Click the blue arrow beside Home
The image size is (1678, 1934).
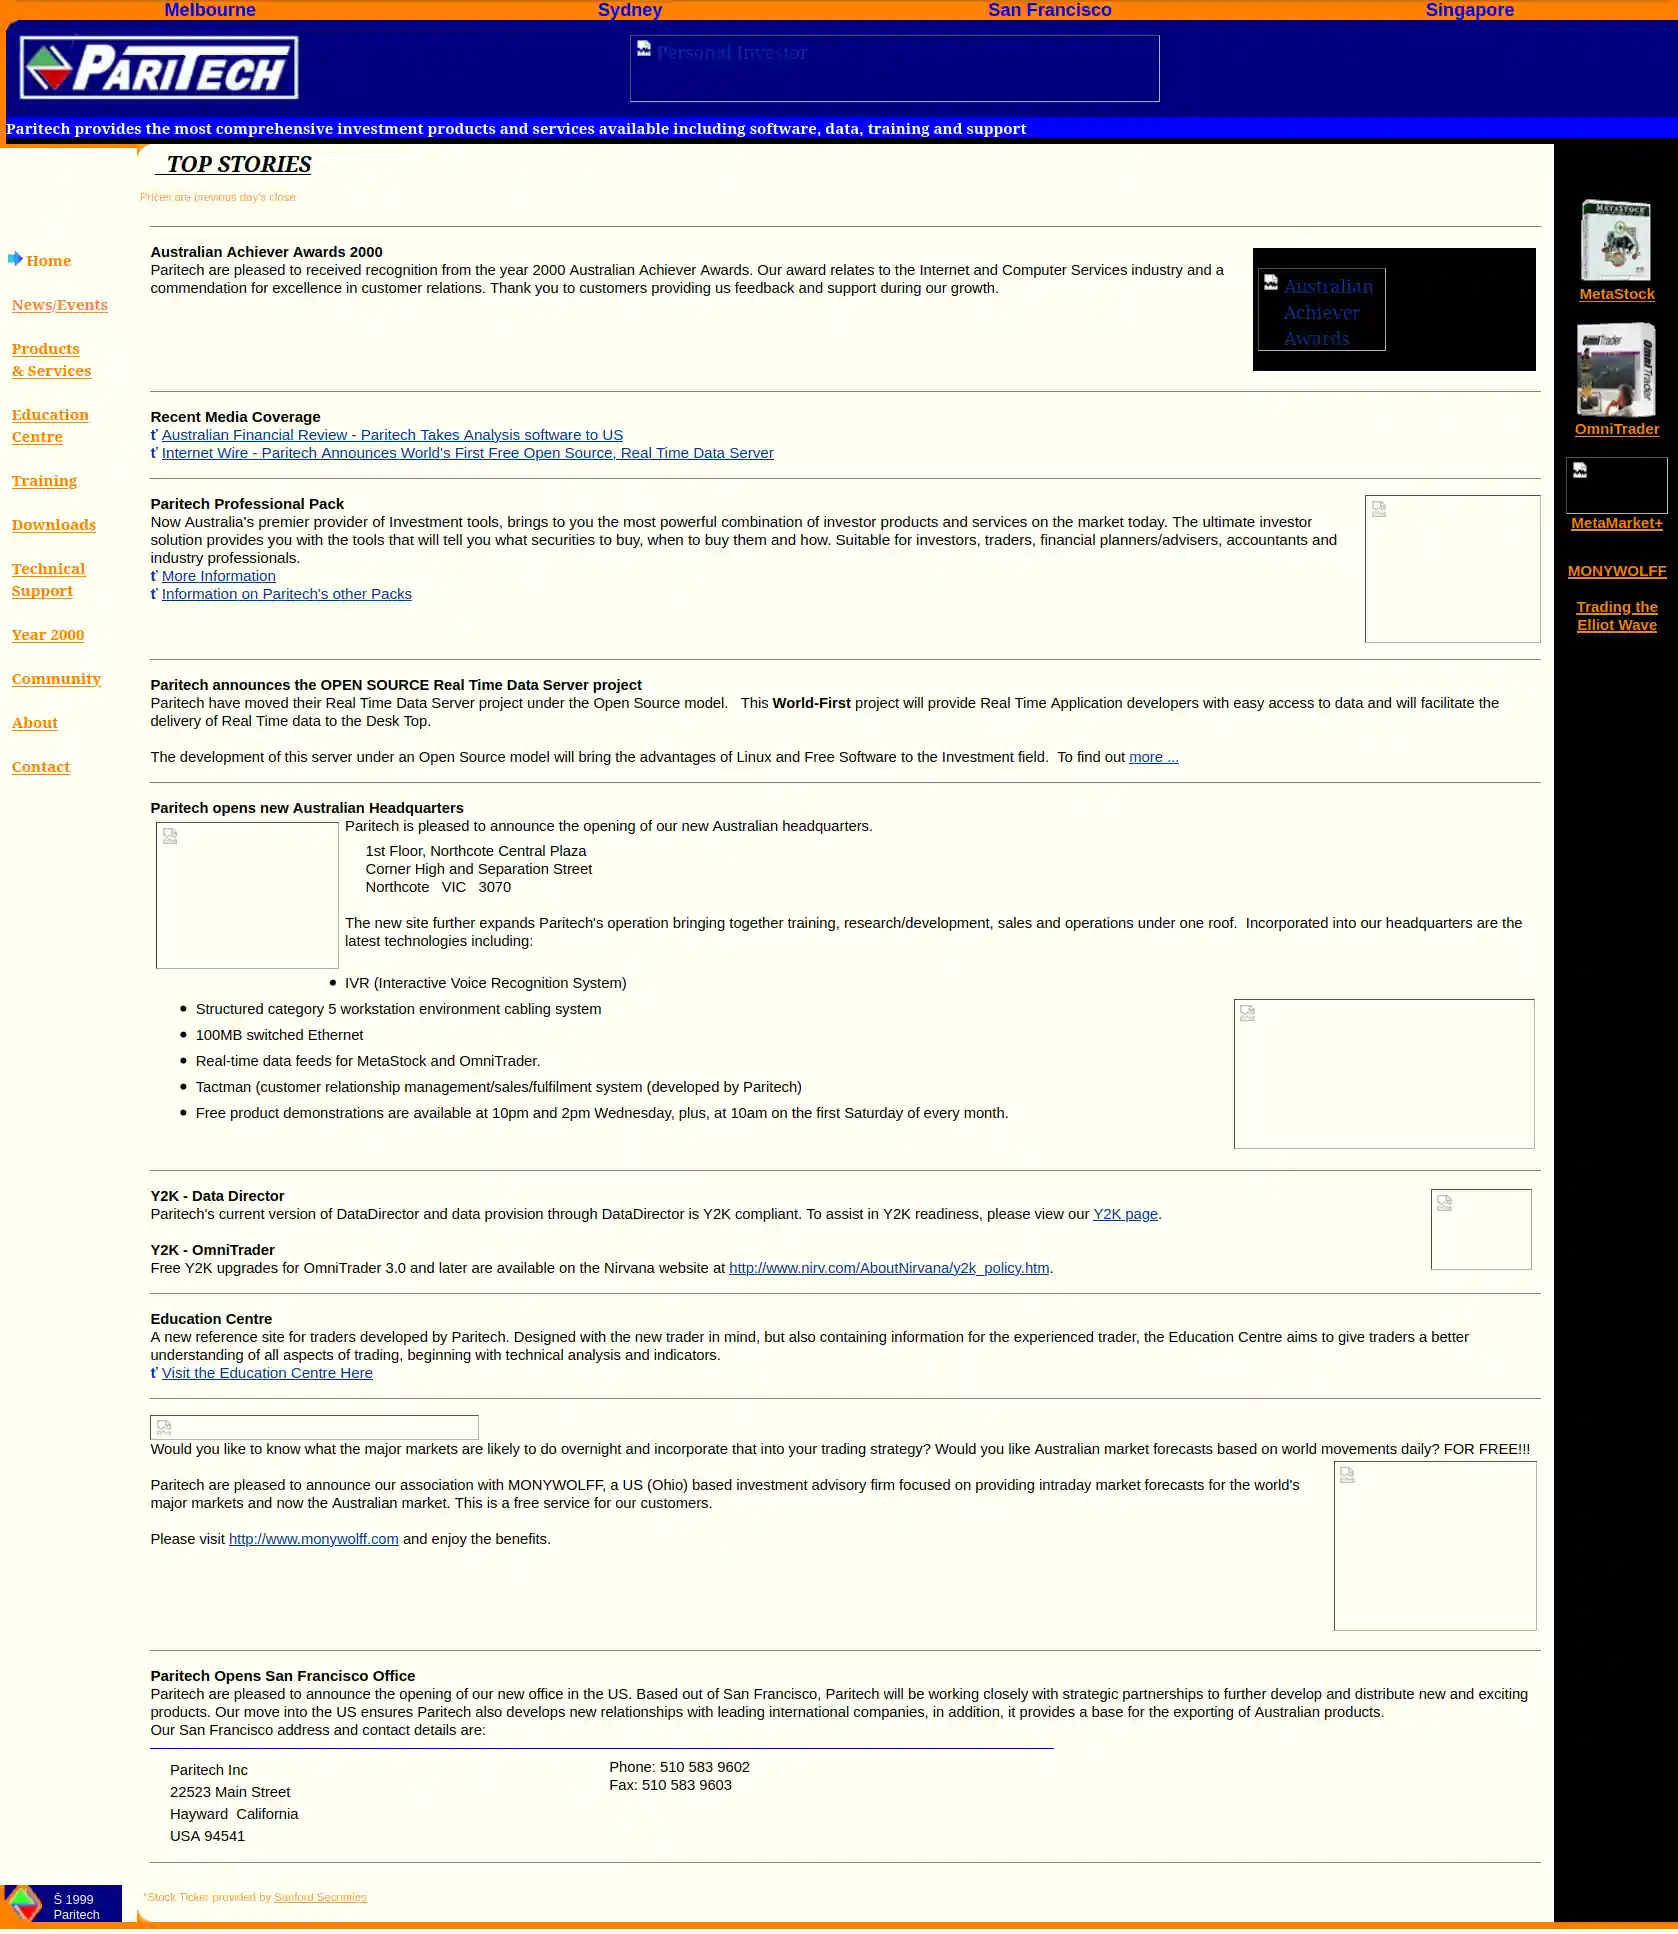[16, 259]
